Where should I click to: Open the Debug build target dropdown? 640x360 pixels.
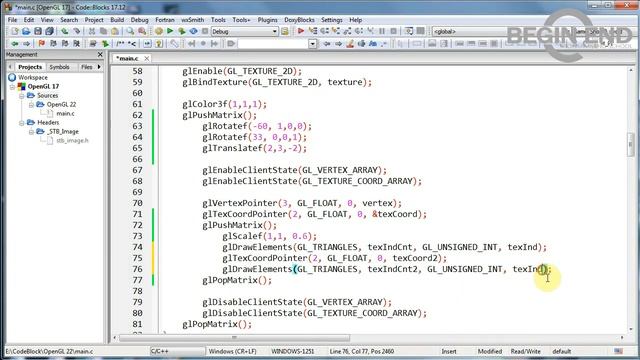[x=274, y=31]
